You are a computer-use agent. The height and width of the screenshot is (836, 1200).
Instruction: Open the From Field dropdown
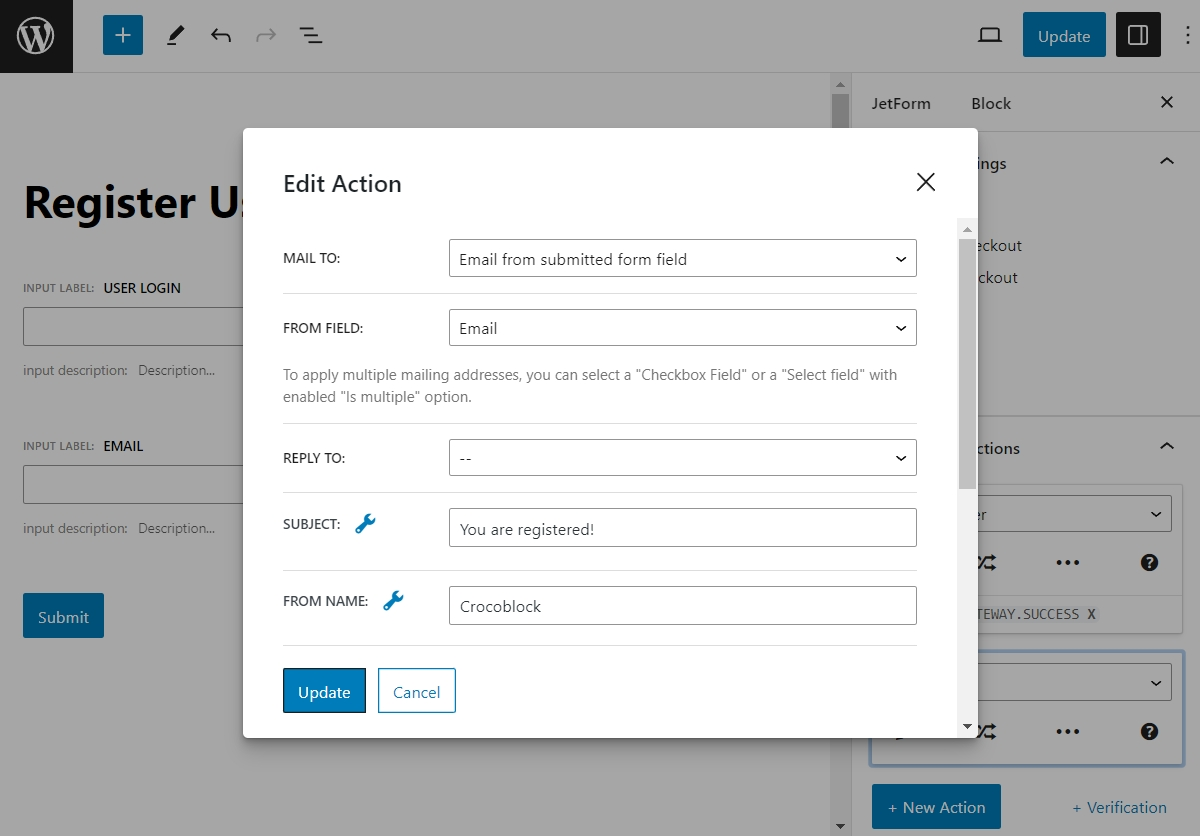point(682,327)
